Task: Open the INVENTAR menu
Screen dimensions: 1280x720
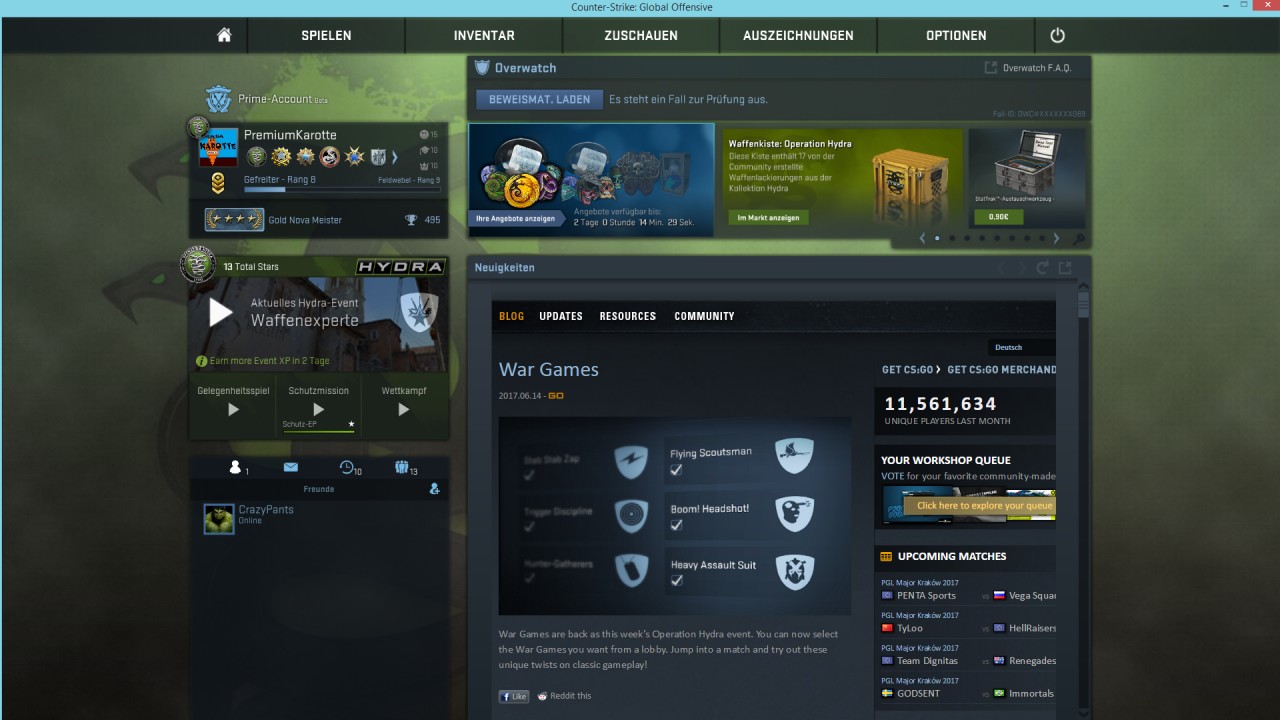Action: (x=484, y=35)
